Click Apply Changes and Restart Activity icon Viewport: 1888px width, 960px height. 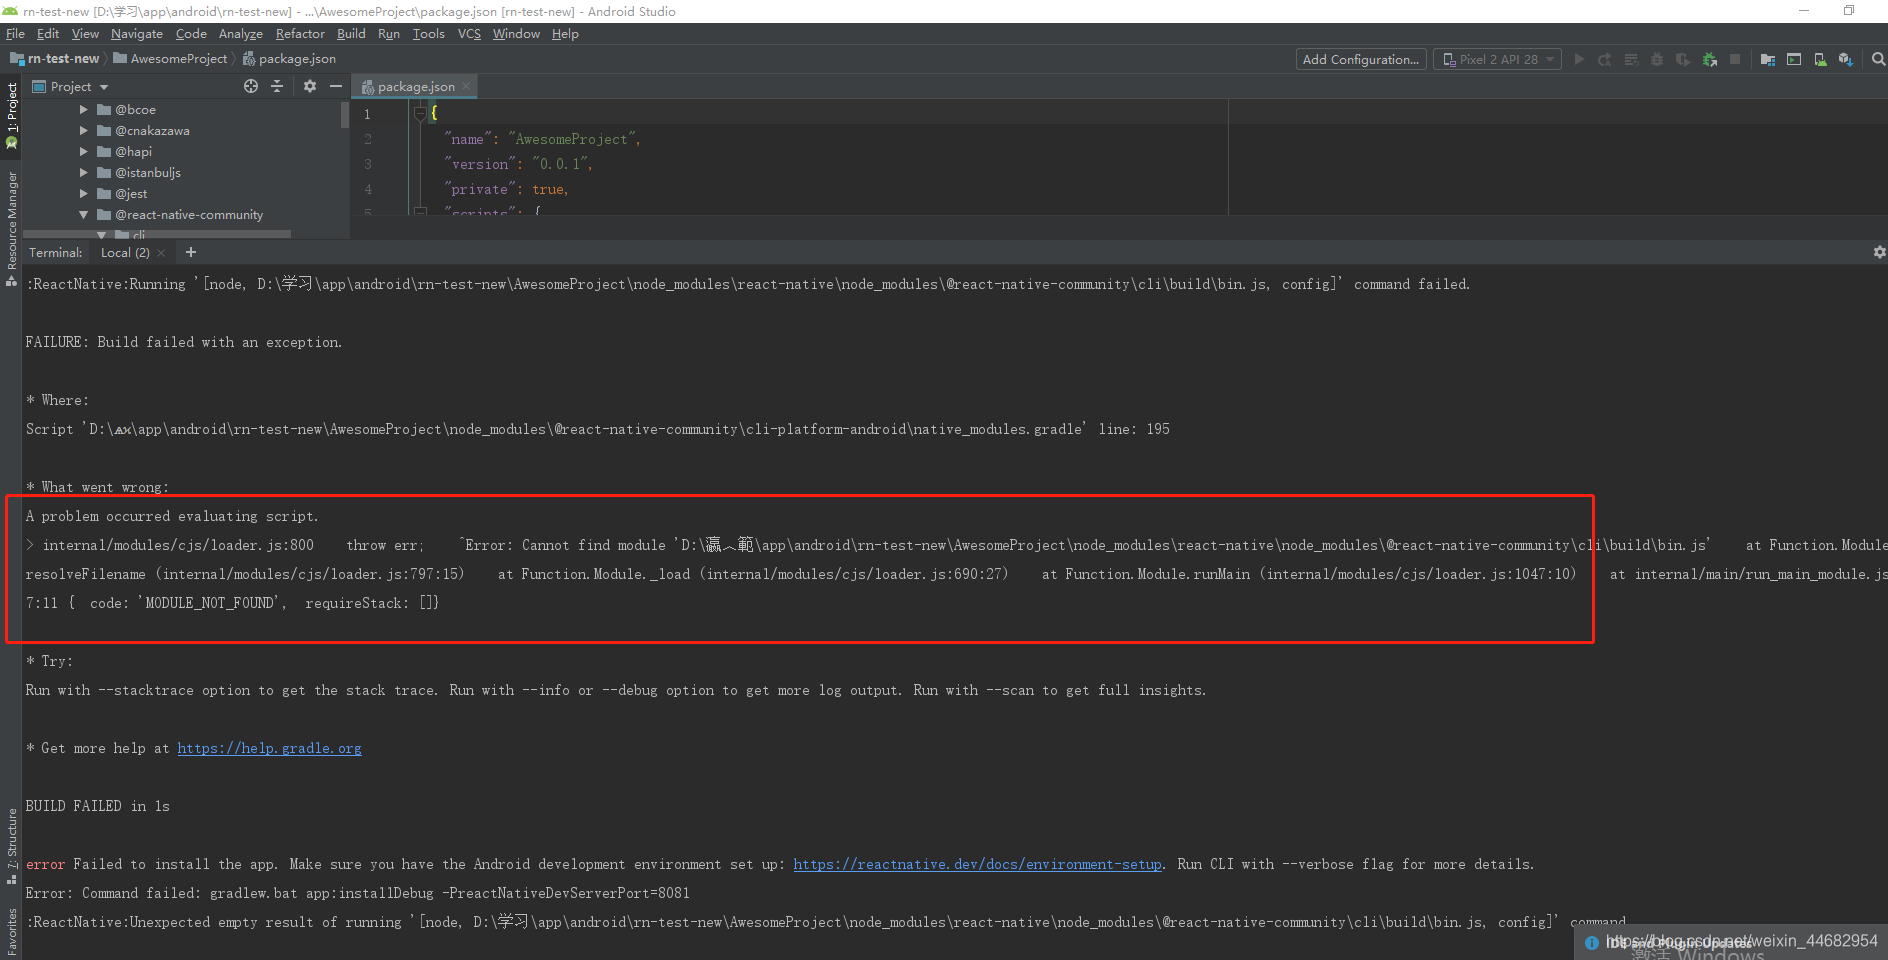click(x=1605, y=60)
